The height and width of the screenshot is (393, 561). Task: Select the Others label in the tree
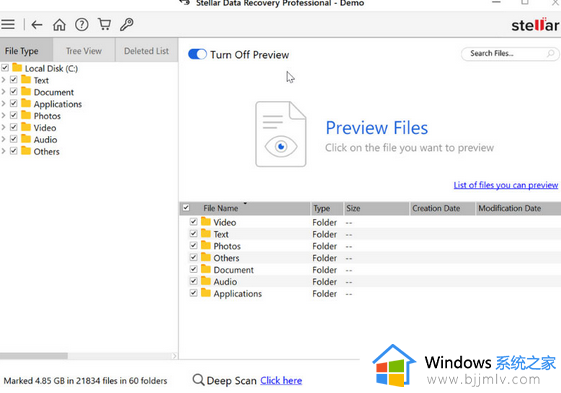point(47,151)
